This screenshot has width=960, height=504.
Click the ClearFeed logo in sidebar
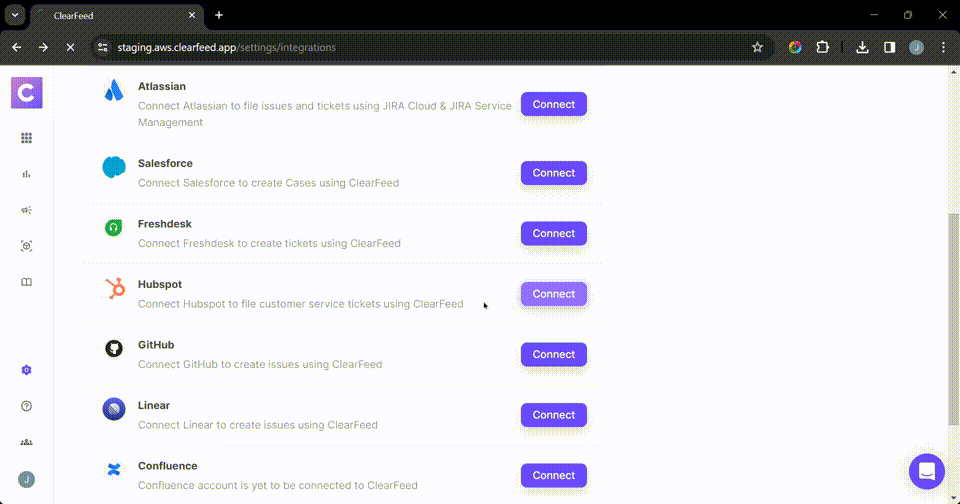point(27,93)
